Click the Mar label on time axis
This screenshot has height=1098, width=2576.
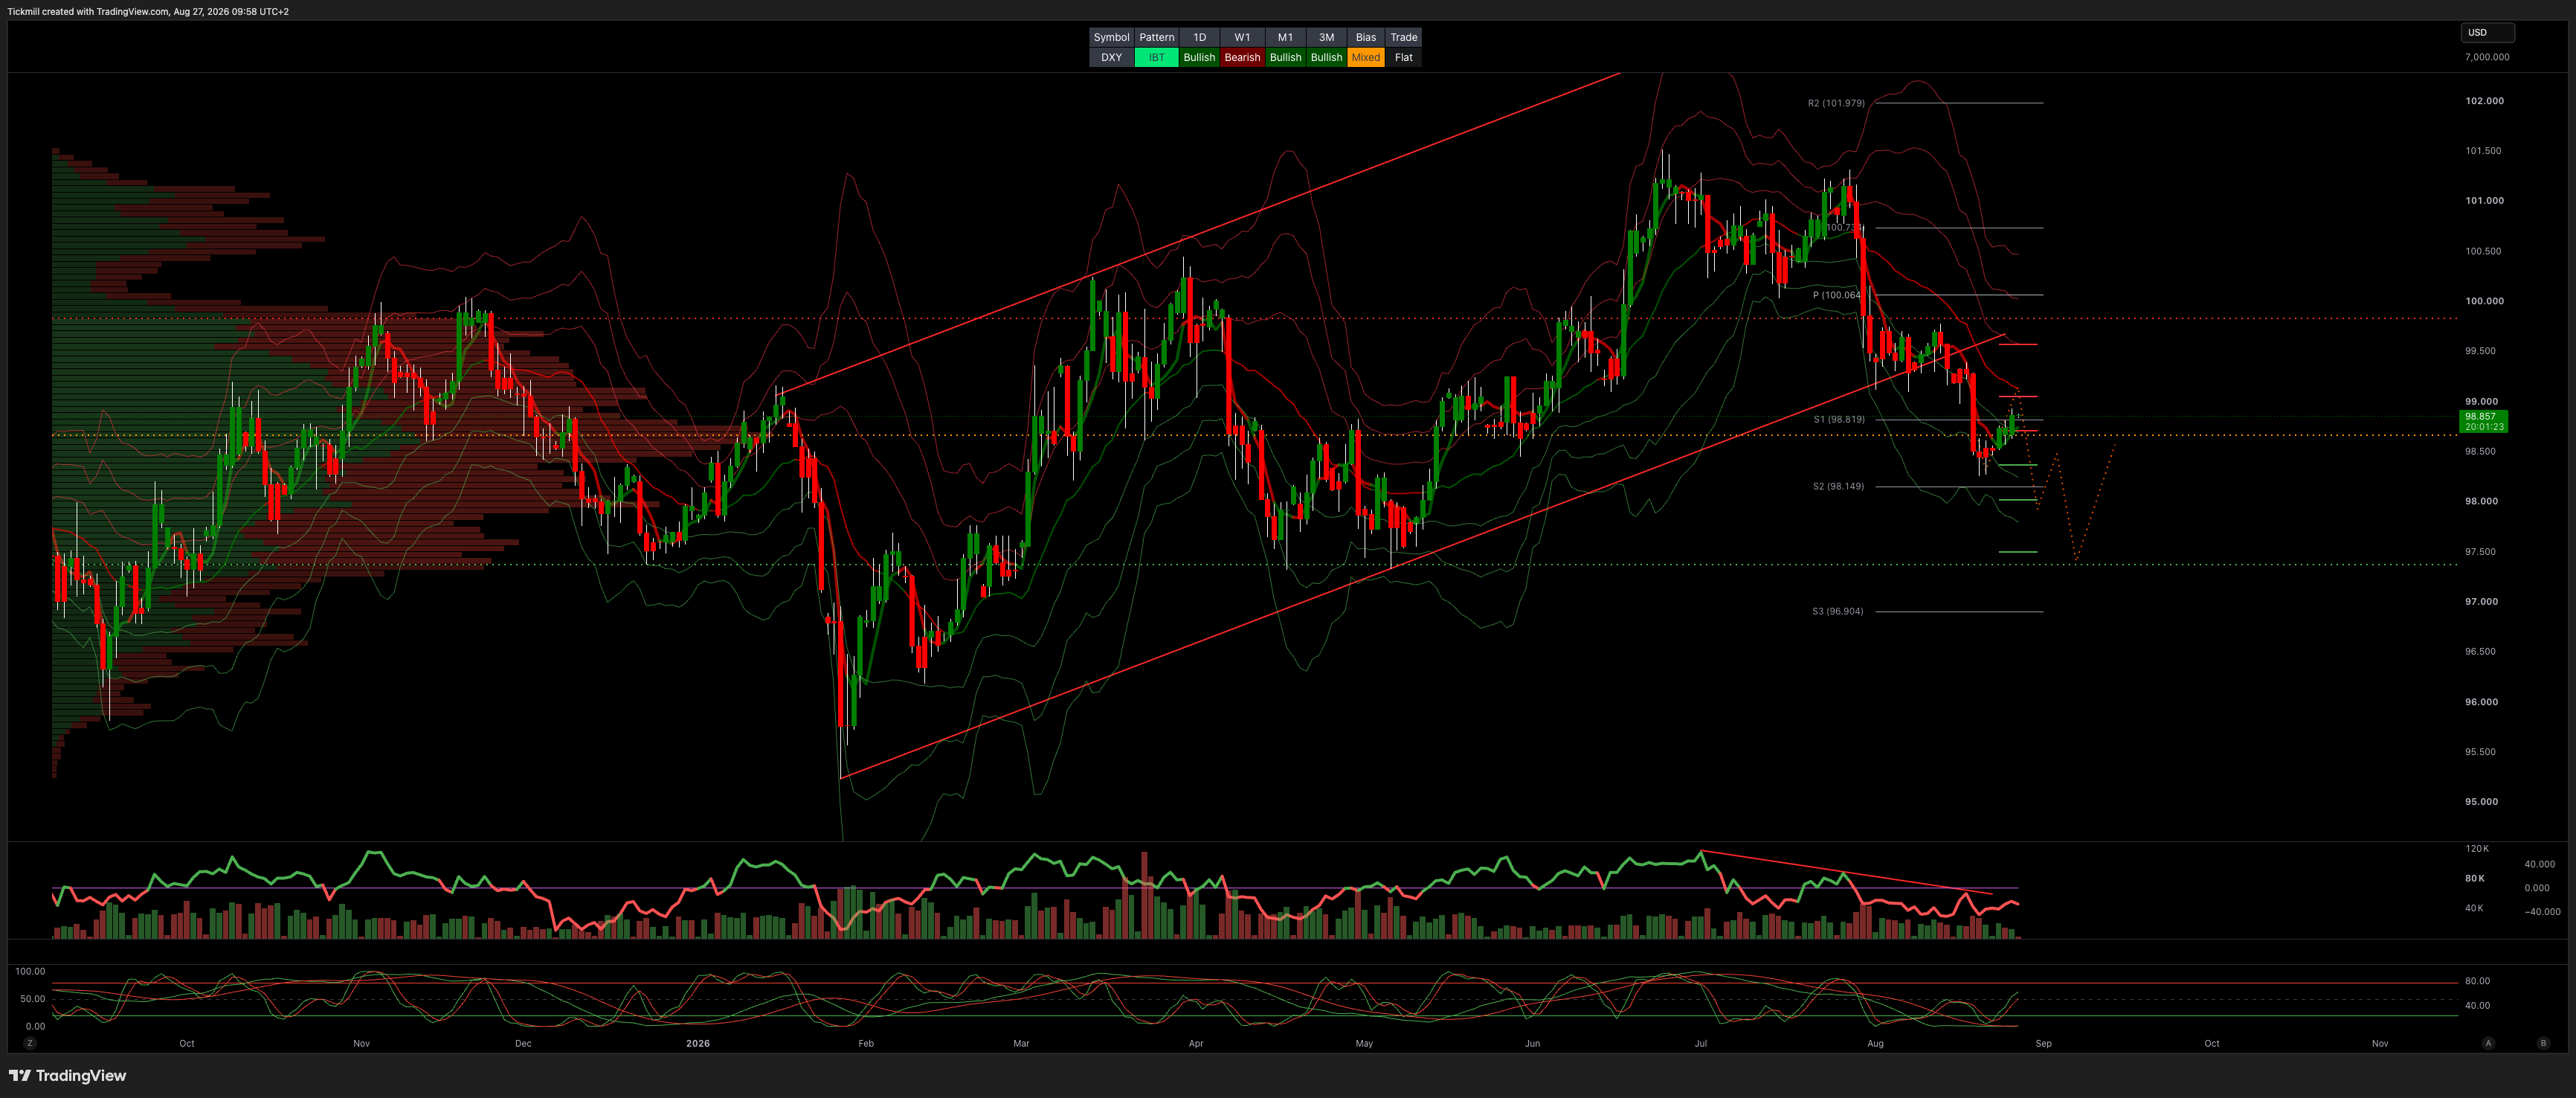point(1021,1043)
